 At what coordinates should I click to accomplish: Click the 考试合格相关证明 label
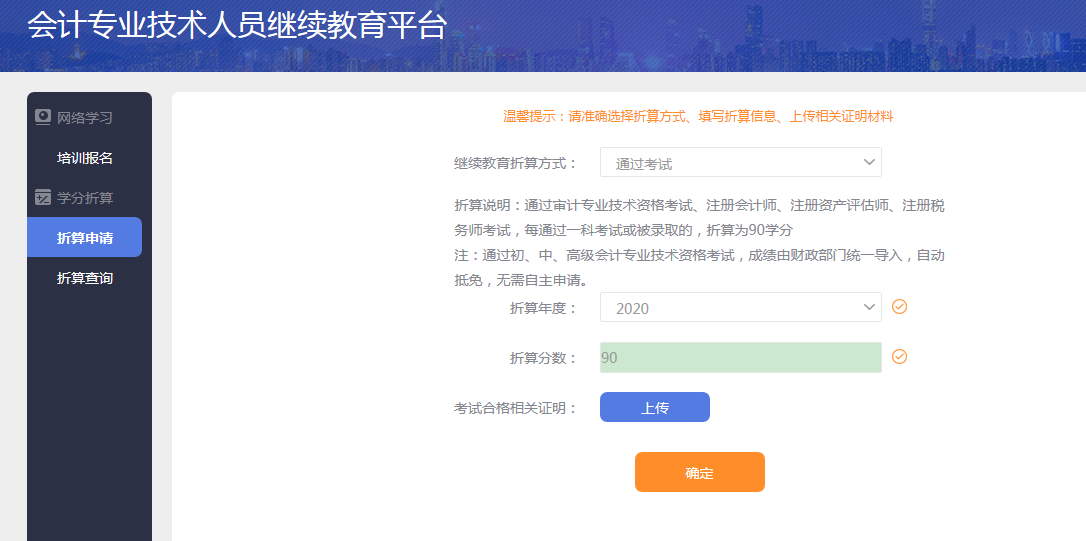[x=516, y=408]
